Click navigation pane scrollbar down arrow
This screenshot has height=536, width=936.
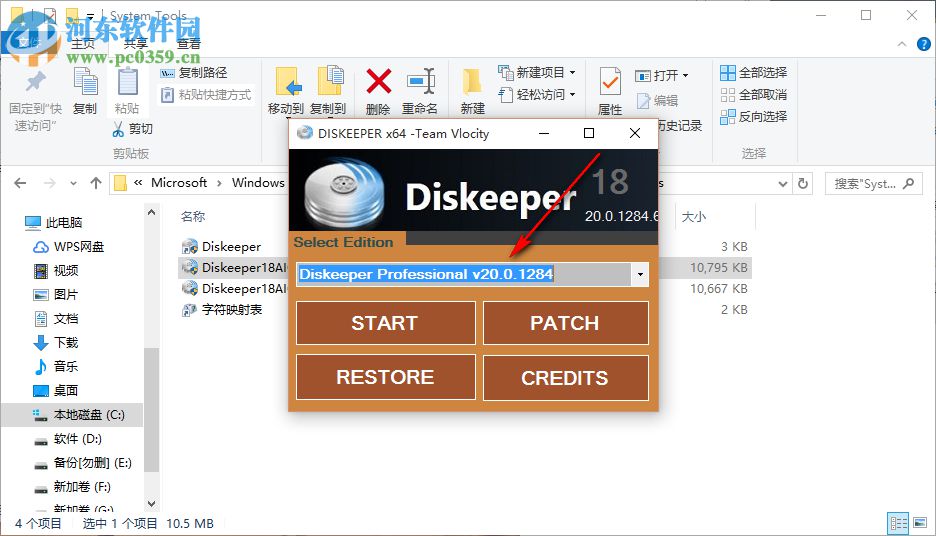(x=151, y=504)
